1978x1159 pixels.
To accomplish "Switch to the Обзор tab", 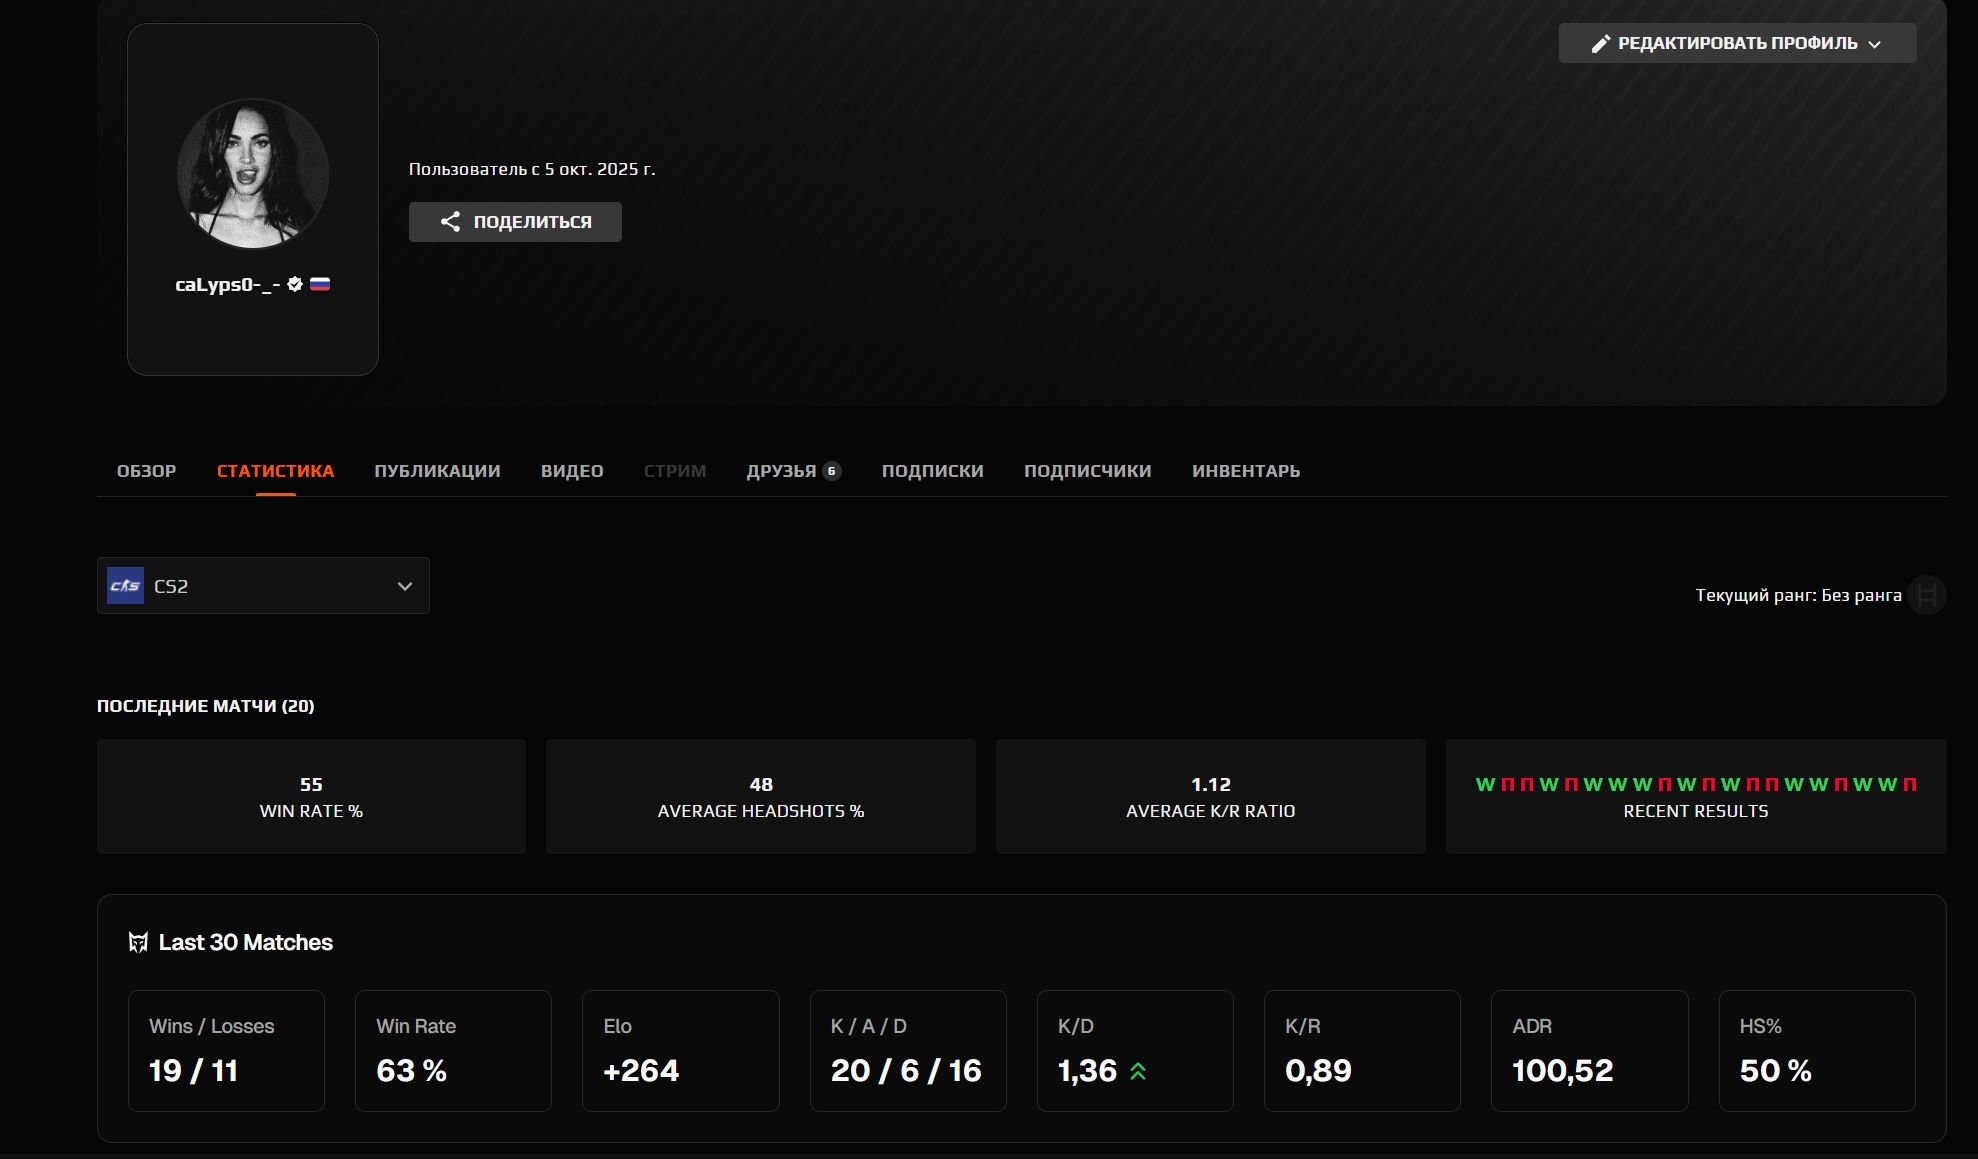I will (x=146, y=471).
